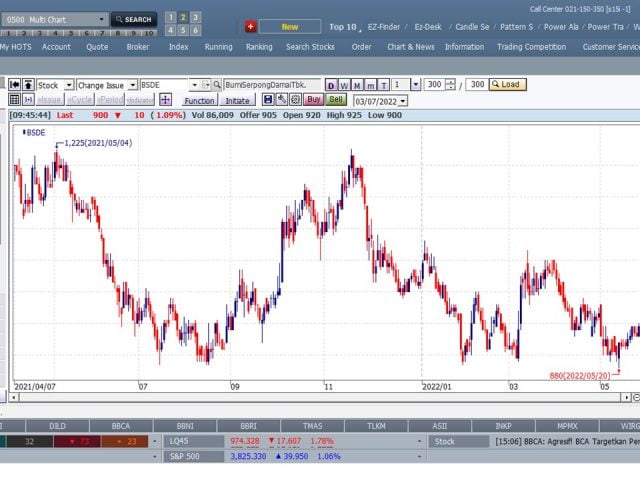Toggle Weekly period W button
Viewport: 640px width, 480px height.
(x=345, y=85)
